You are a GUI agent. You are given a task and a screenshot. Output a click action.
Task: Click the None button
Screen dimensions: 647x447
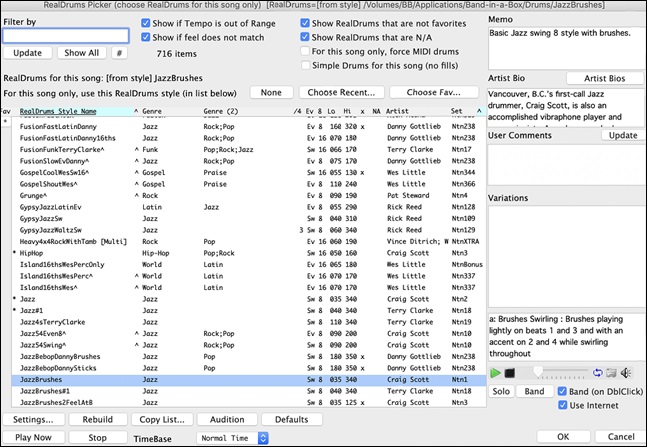[x=271, y=92]
